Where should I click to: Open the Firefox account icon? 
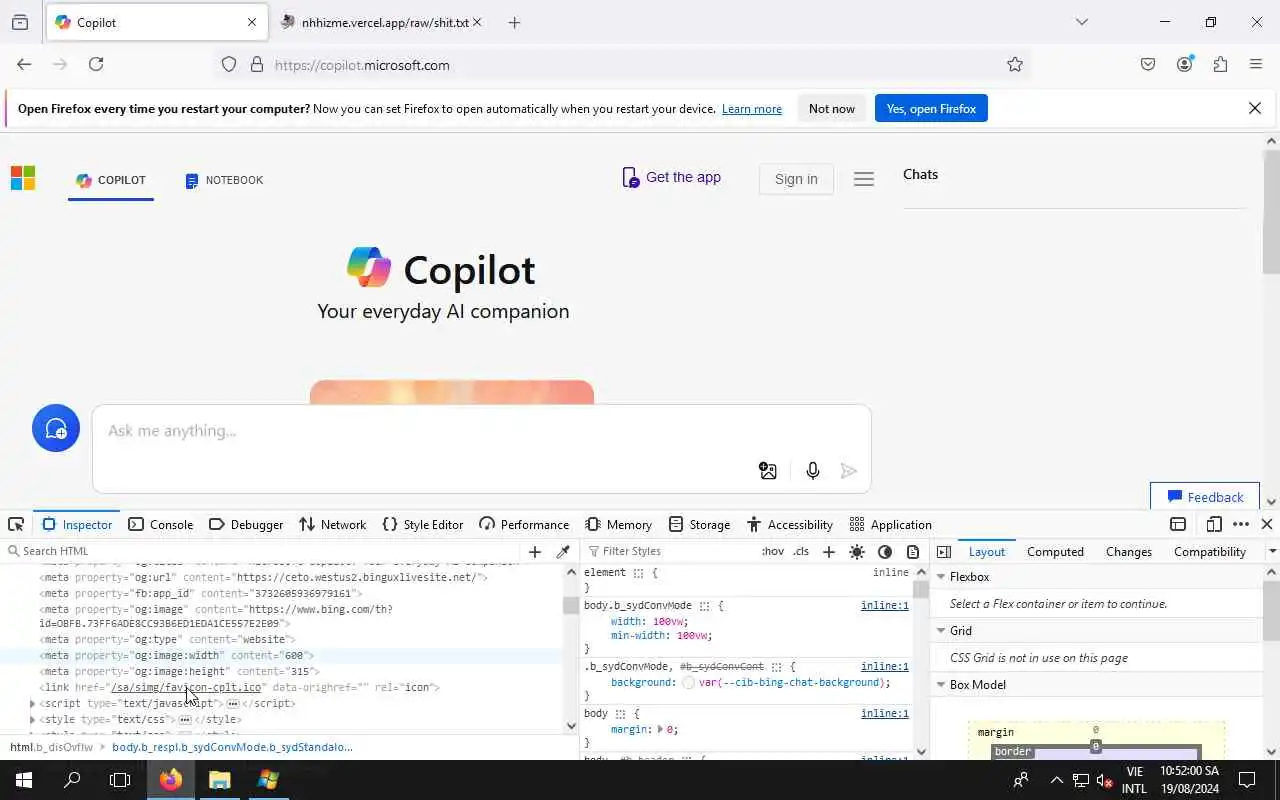(1185, 64)
